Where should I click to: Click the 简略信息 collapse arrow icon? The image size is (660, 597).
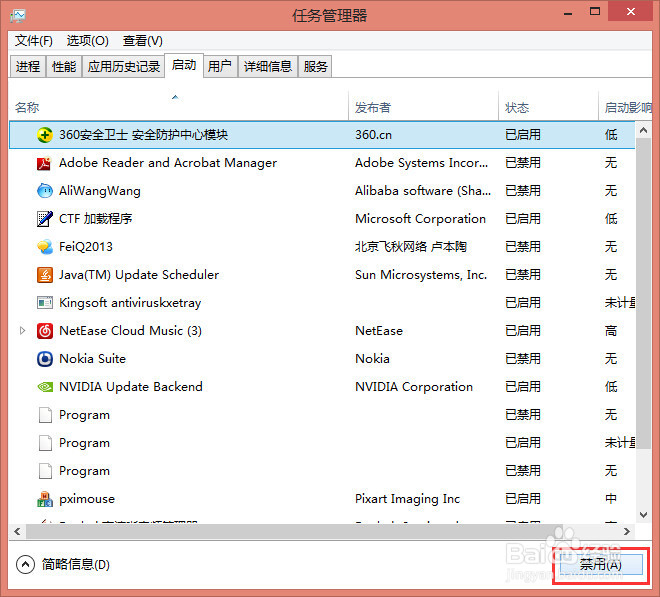[x=25, y=565]
